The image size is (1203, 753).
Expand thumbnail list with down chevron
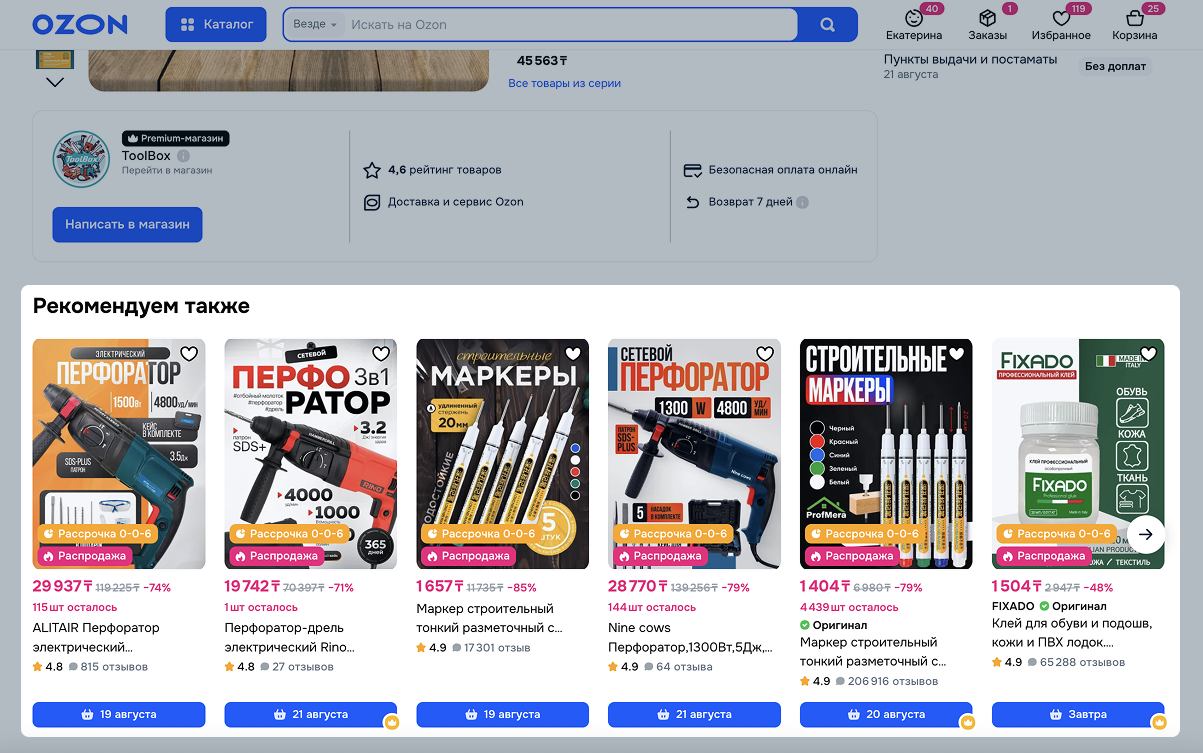(55, 82)
